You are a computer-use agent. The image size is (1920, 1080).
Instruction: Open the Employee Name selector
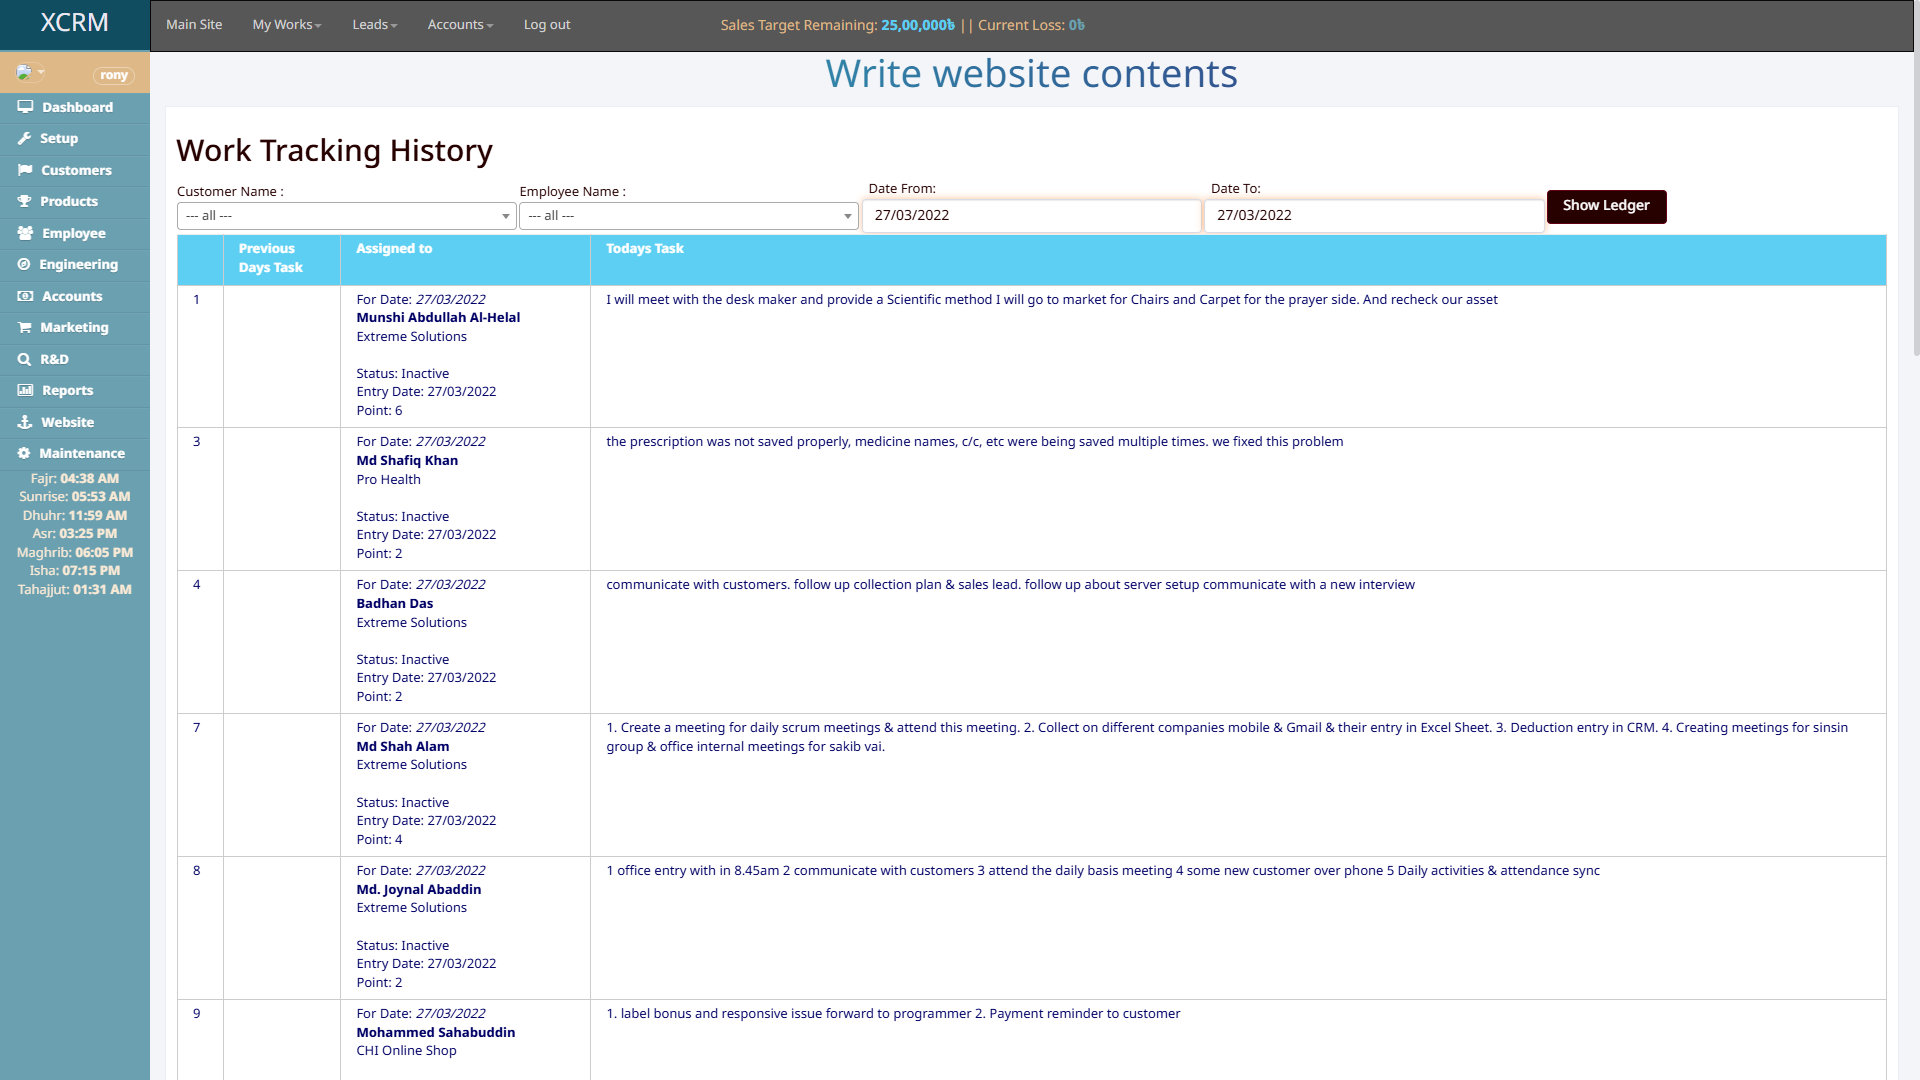pyautogui.click(x=688, y=216)
